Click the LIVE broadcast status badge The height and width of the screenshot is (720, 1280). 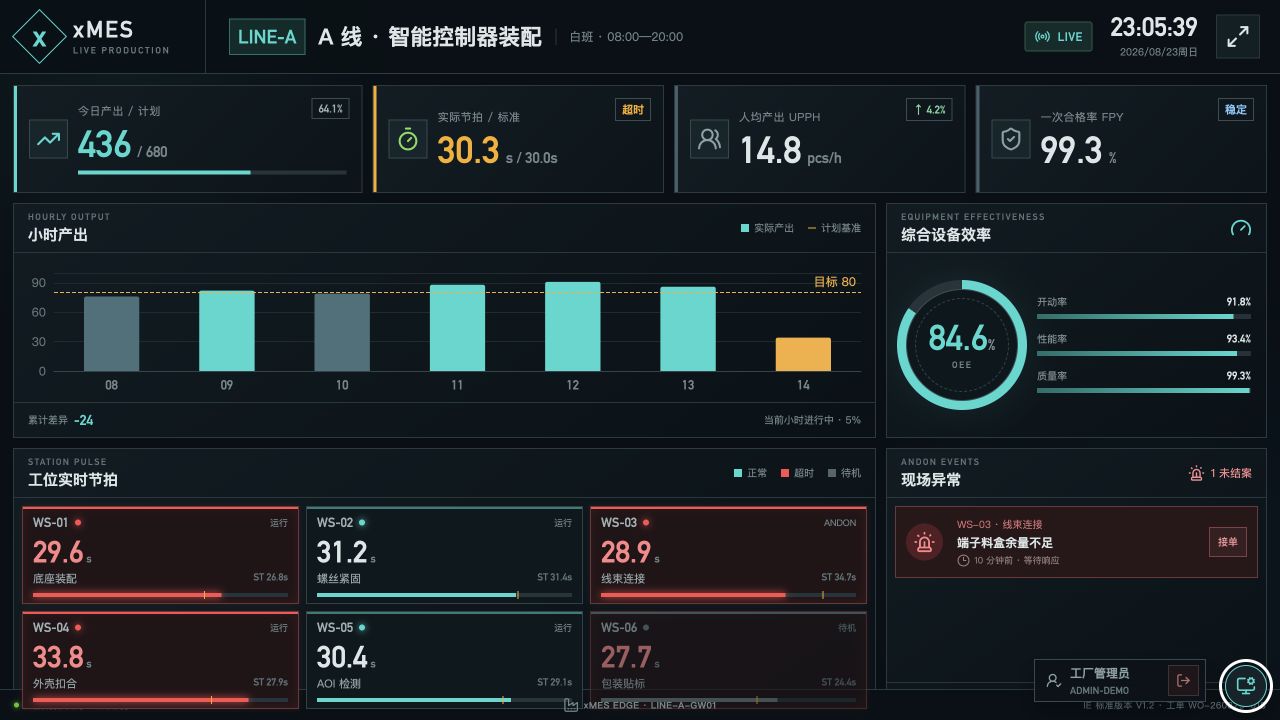click(x=1058, y=37)
